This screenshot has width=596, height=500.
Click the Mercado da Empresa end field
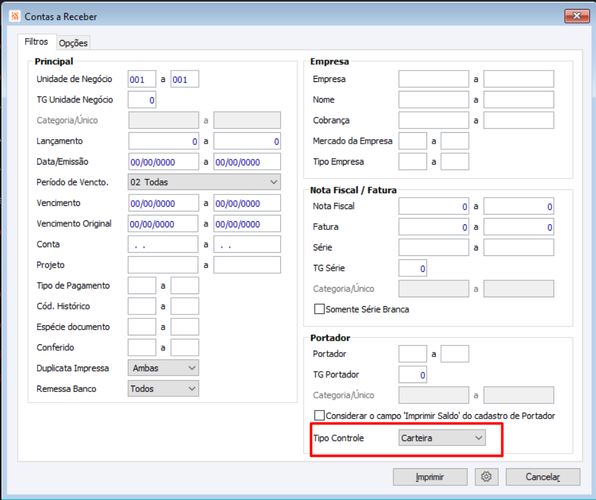click(455, 141)
